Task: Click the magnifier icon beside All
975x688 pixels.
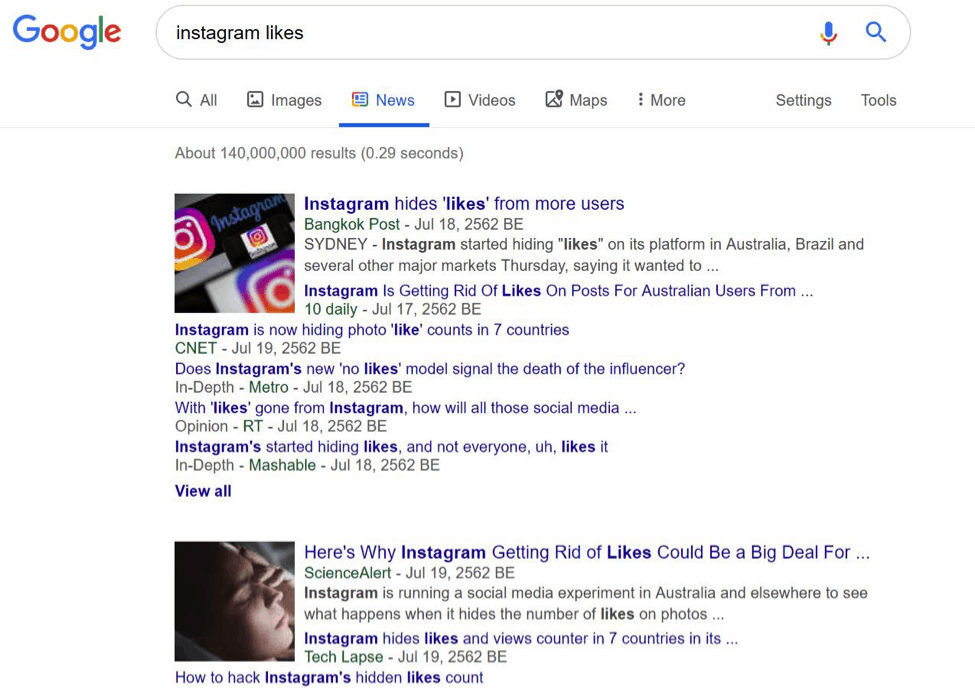Action: click(x=183, y=100)
